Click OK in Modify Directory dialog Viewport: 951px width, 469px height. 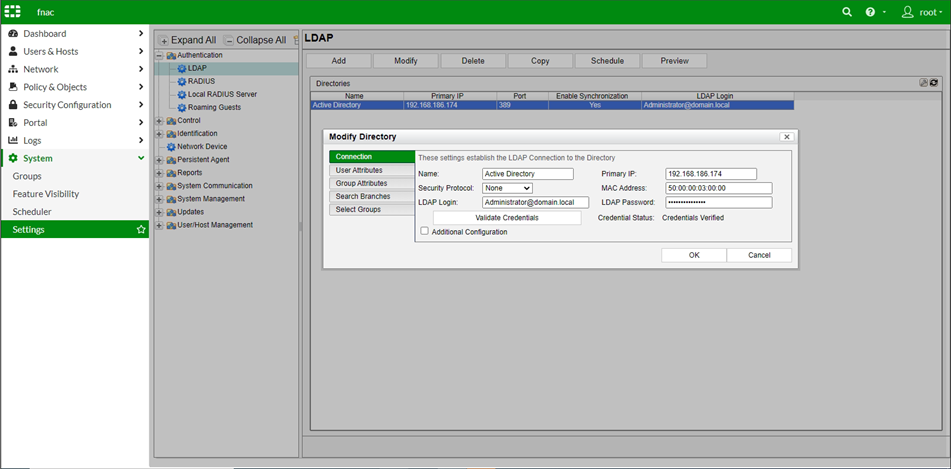694,255
